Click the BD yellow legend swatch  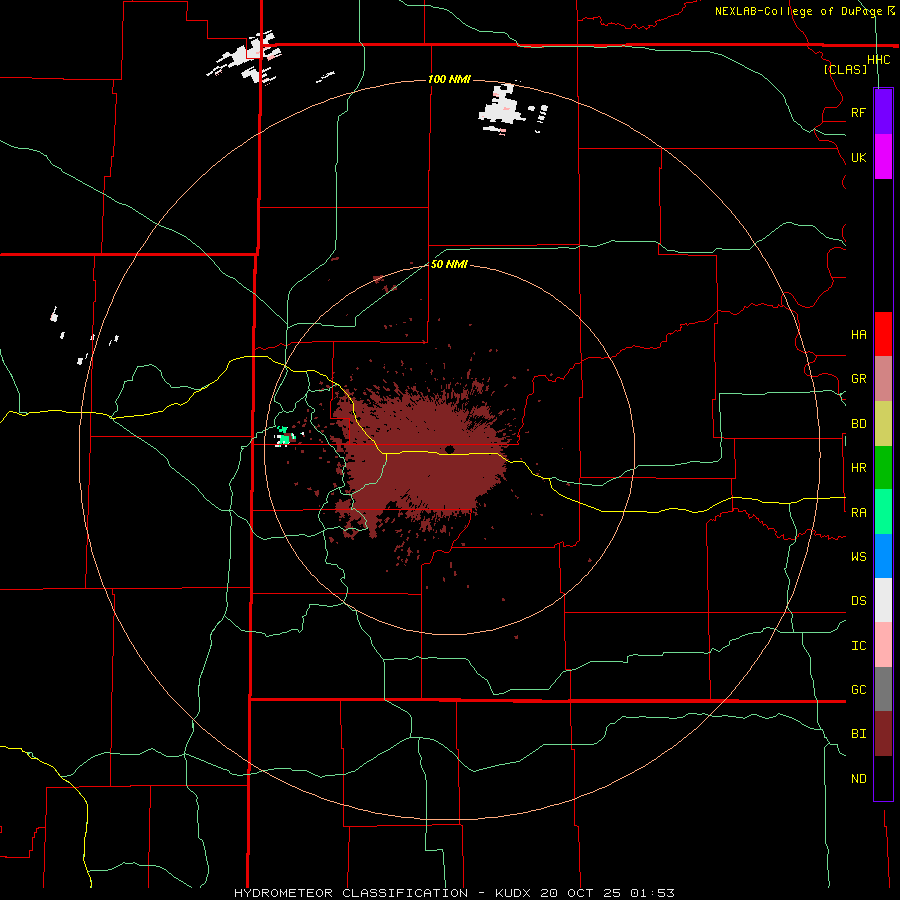click(x=883, y=424)
